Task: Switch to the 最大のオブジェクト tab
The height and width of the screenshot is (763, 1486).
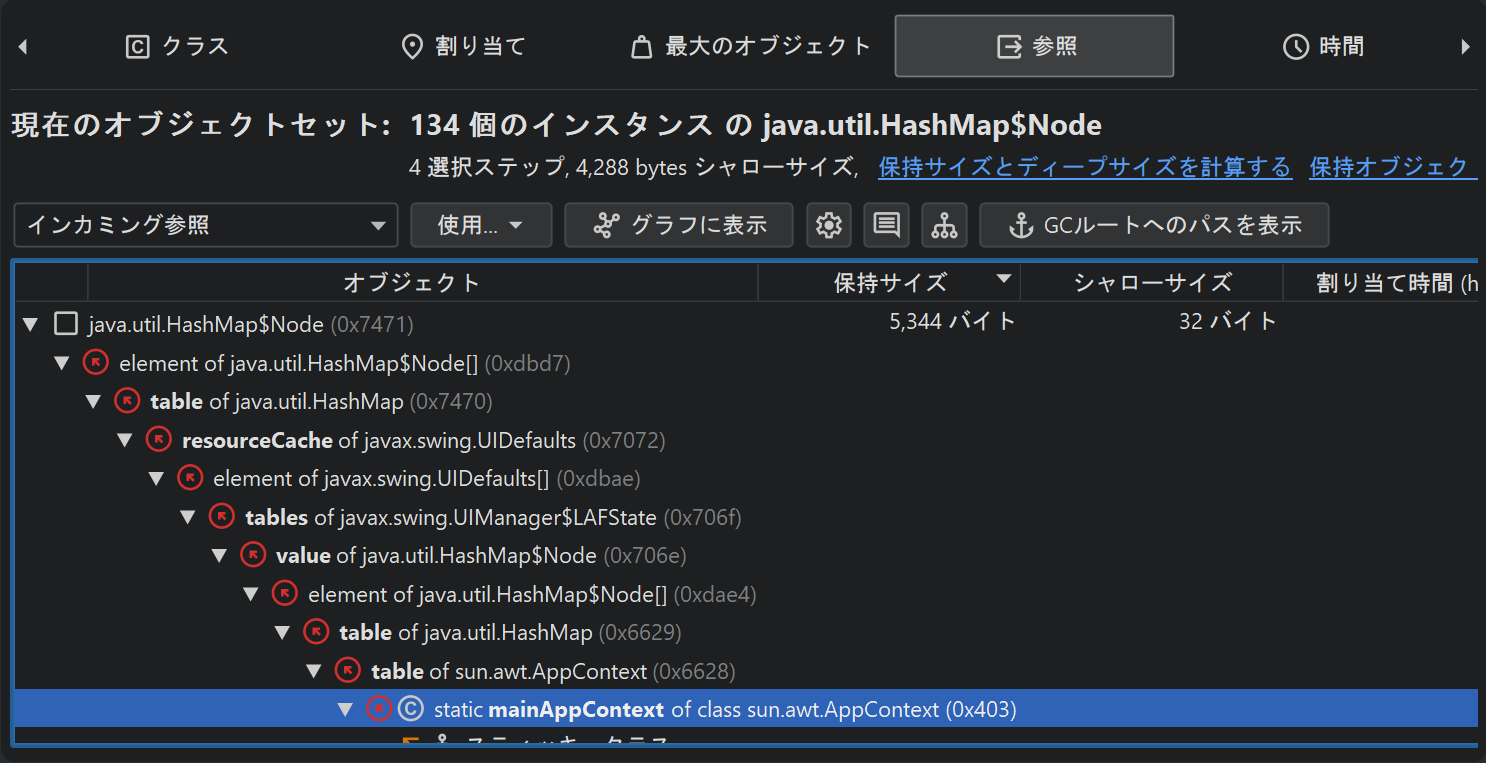Action: tap(751, 46)
